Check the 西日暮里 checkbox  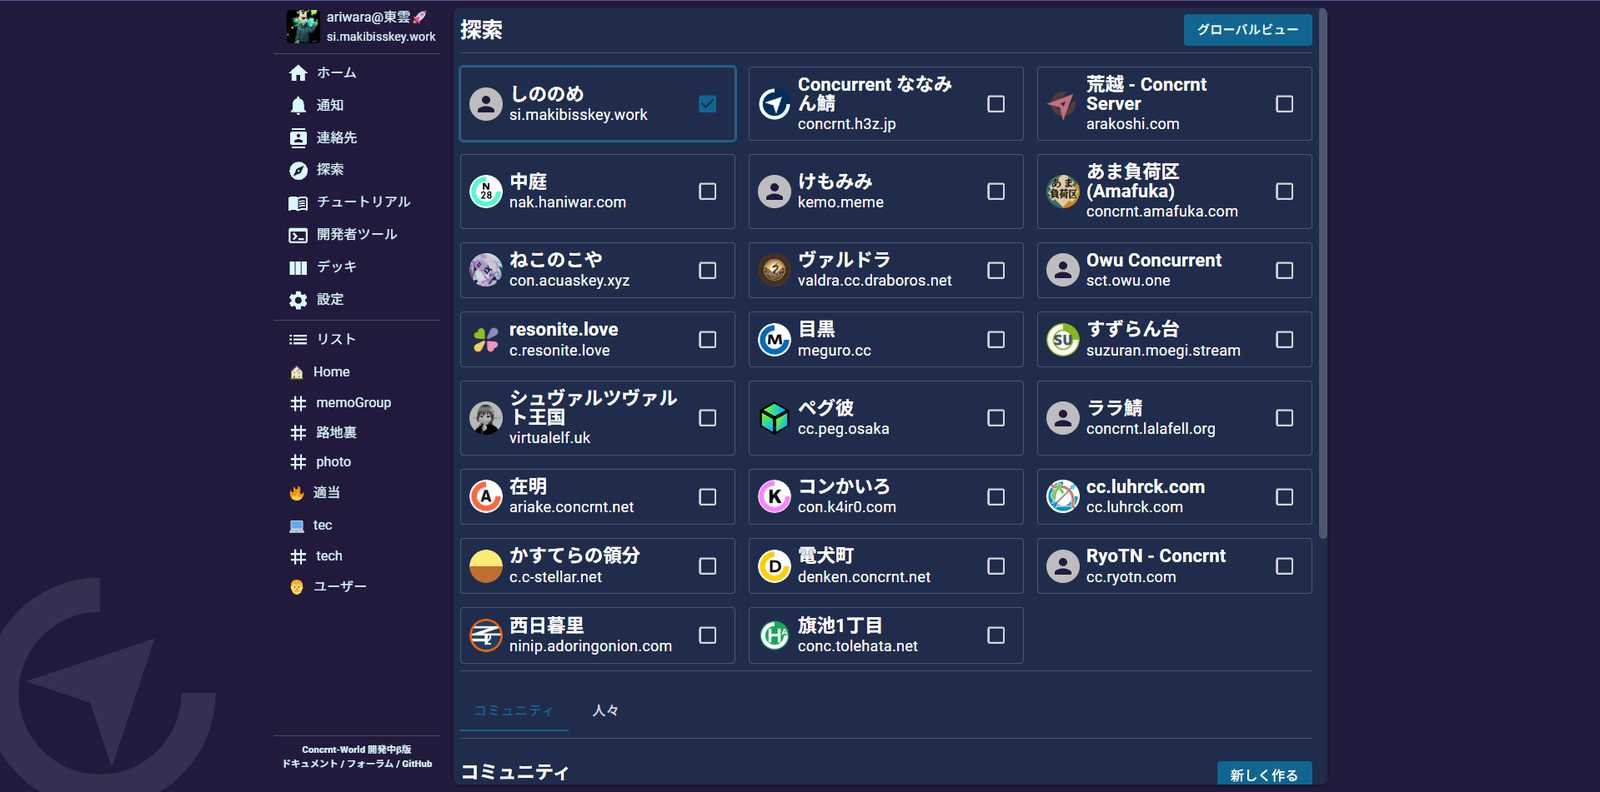pyautogui.click(x=707, y=635)
